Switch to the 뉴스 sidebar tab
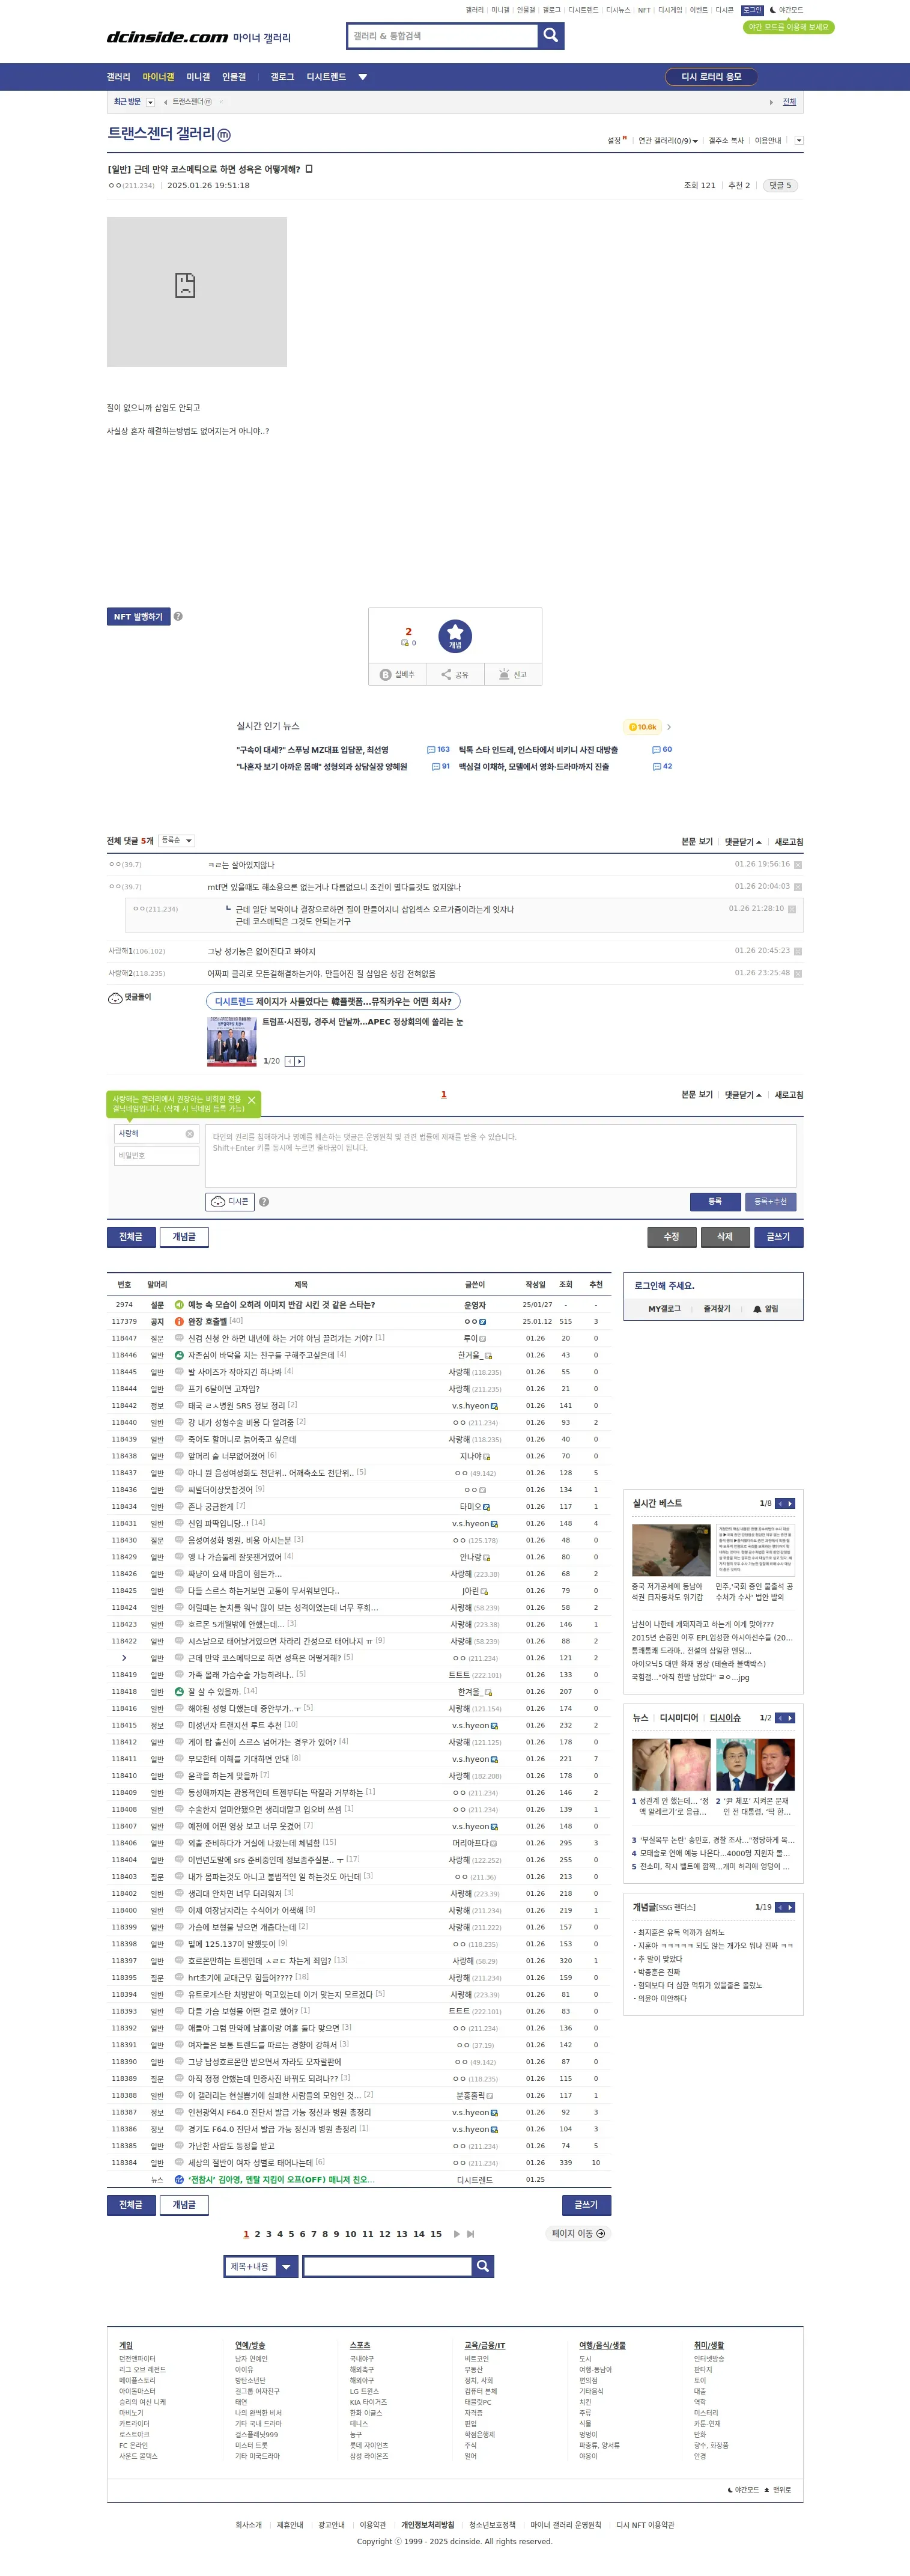 (640, 1718)
